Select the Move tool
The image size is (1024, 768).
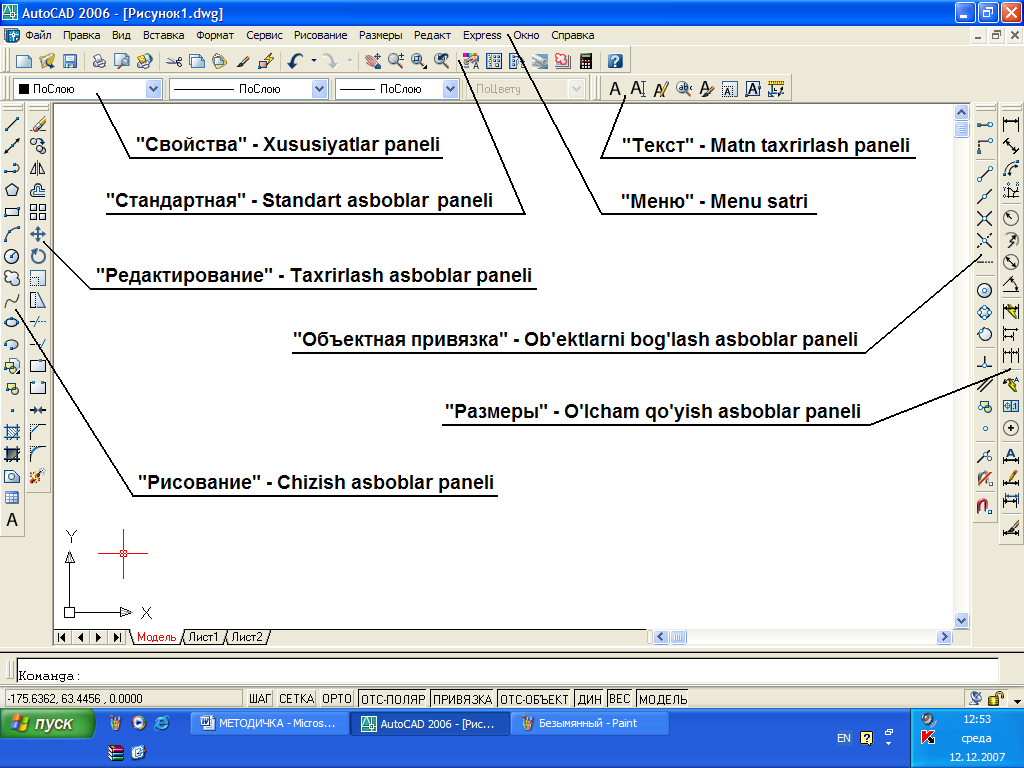38,234
